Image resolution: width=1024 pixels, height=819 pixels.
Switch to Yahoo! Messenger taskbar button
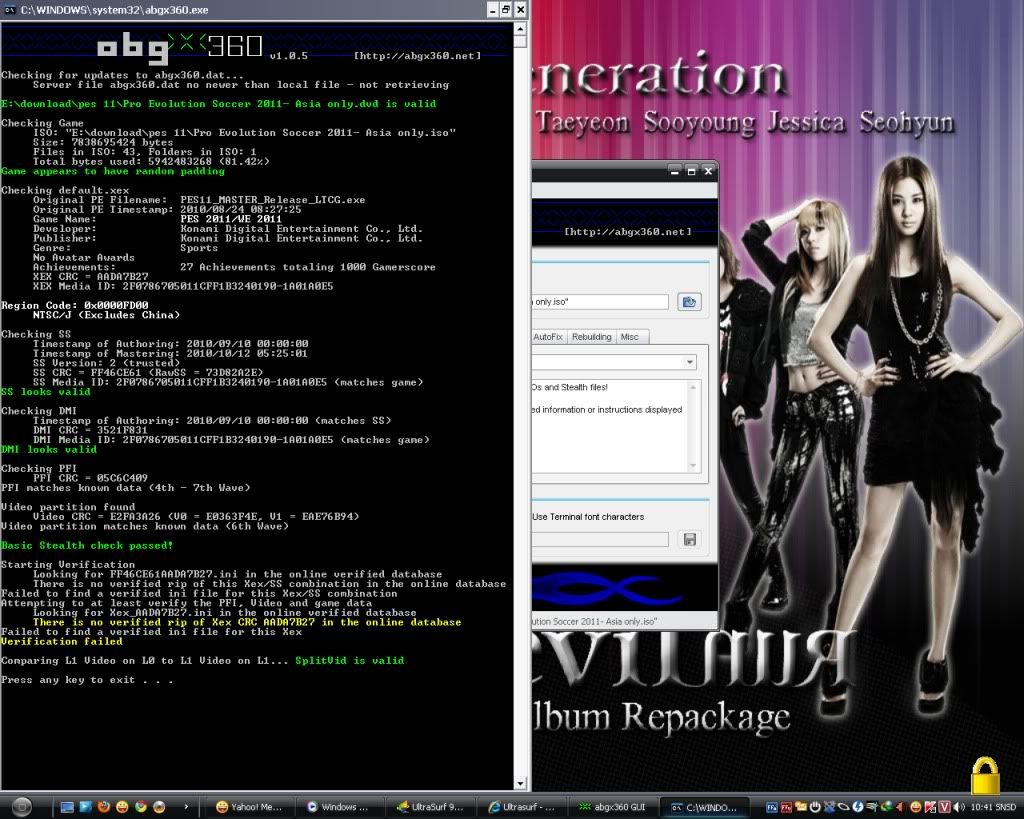click(x=251, y=807)
